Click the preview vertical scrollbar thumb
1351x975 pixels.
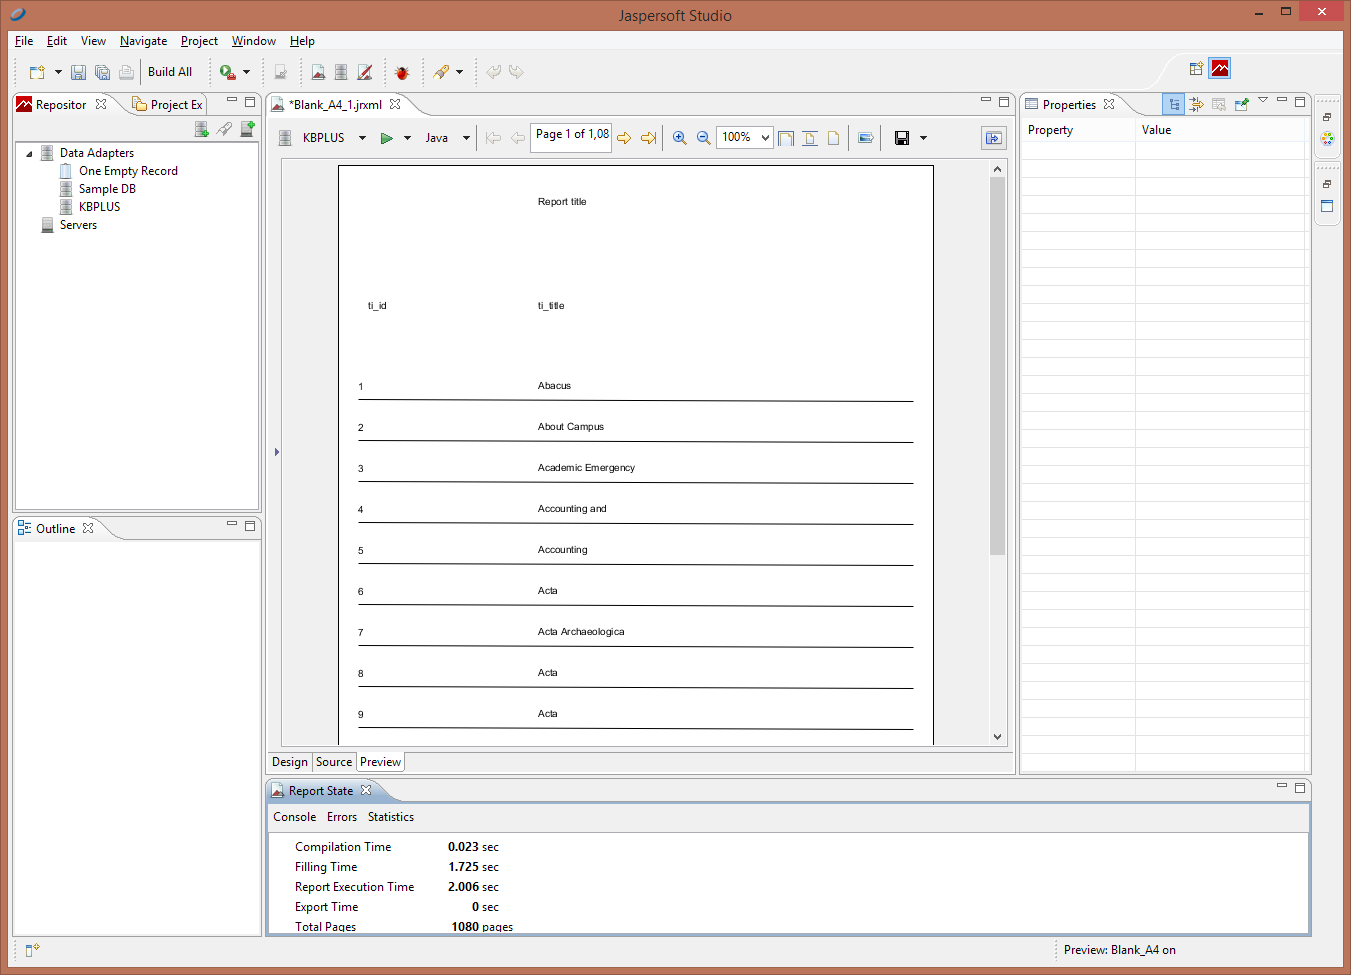click(997, 366)
